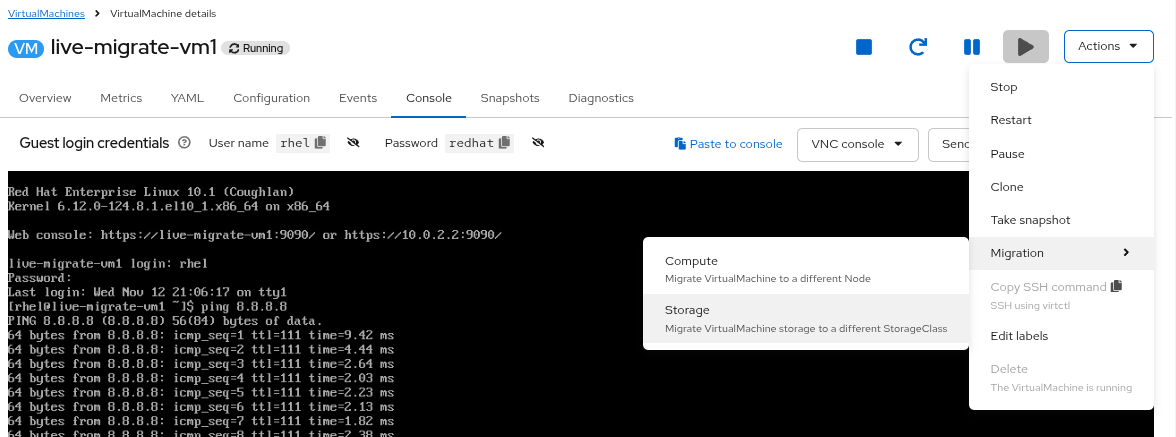Click the Start VM play icon
This screenshot has height=437, width=1176.
click(1025, 47)
